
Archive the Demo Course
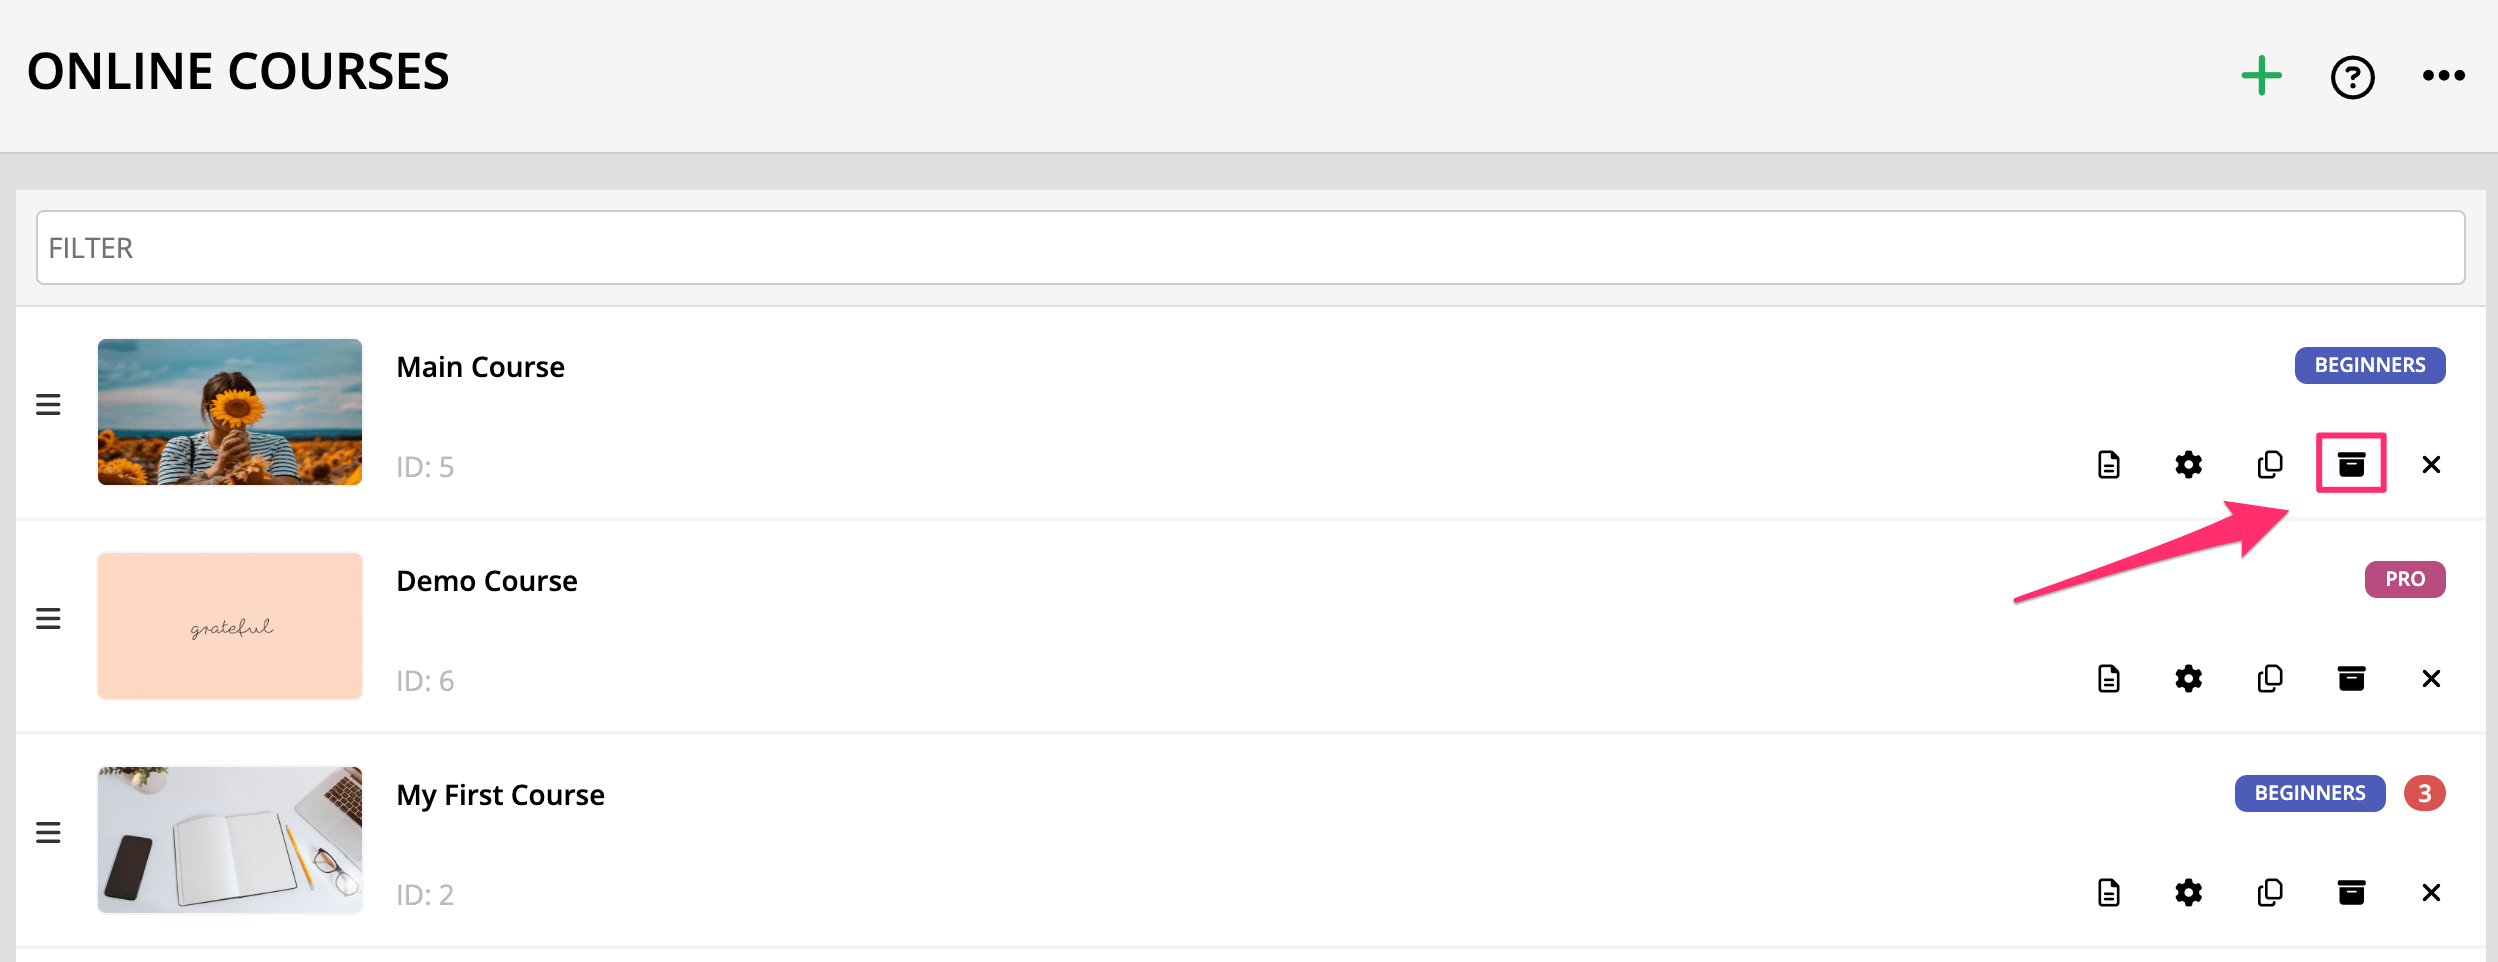point(2351,679)
